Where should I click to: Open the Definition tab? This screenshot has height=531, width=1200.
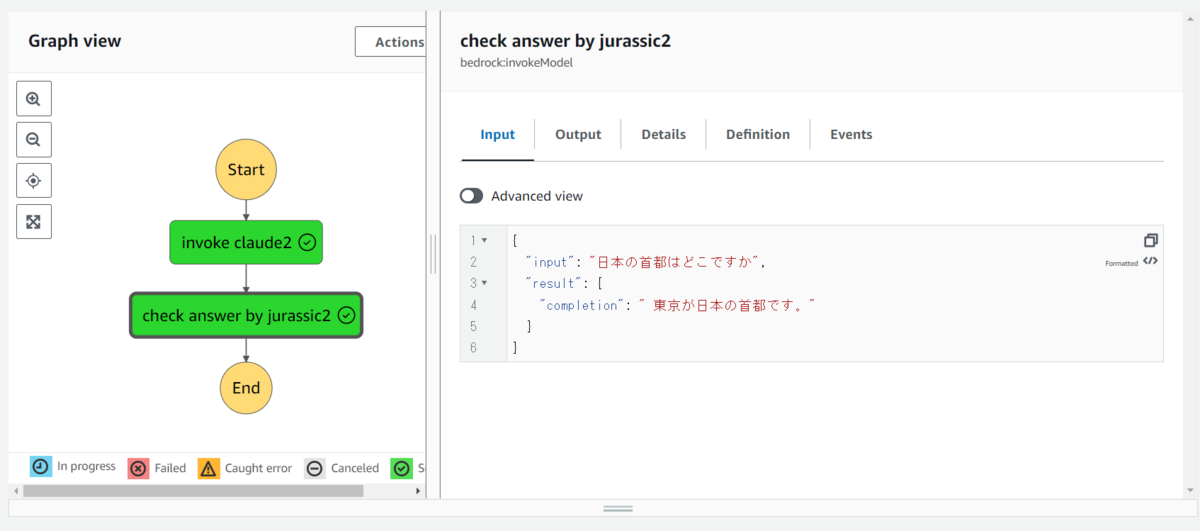coord(758,134)
